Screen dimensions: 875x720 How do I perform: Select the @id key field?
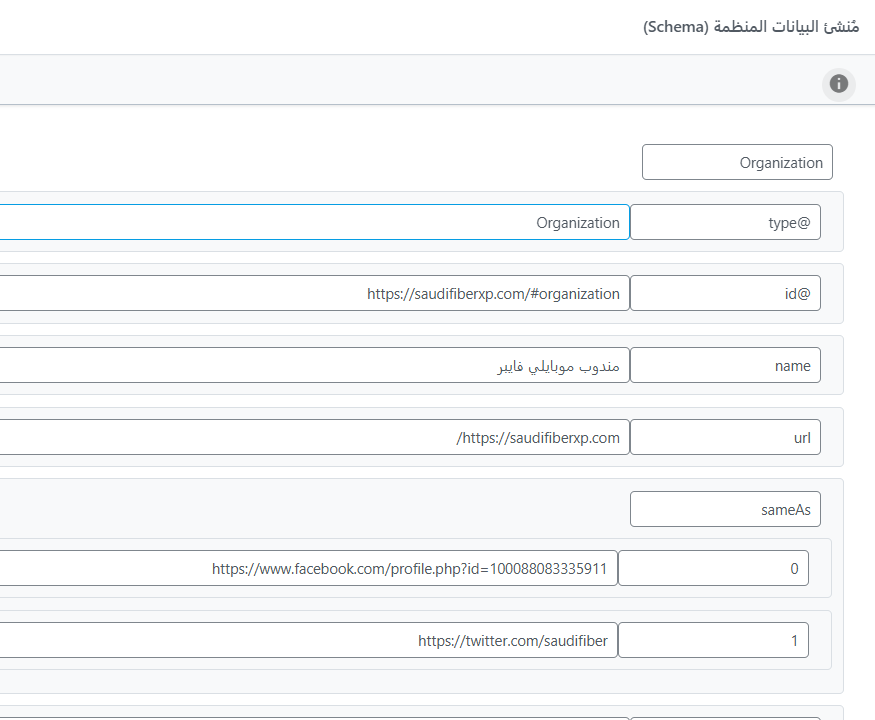725,294
